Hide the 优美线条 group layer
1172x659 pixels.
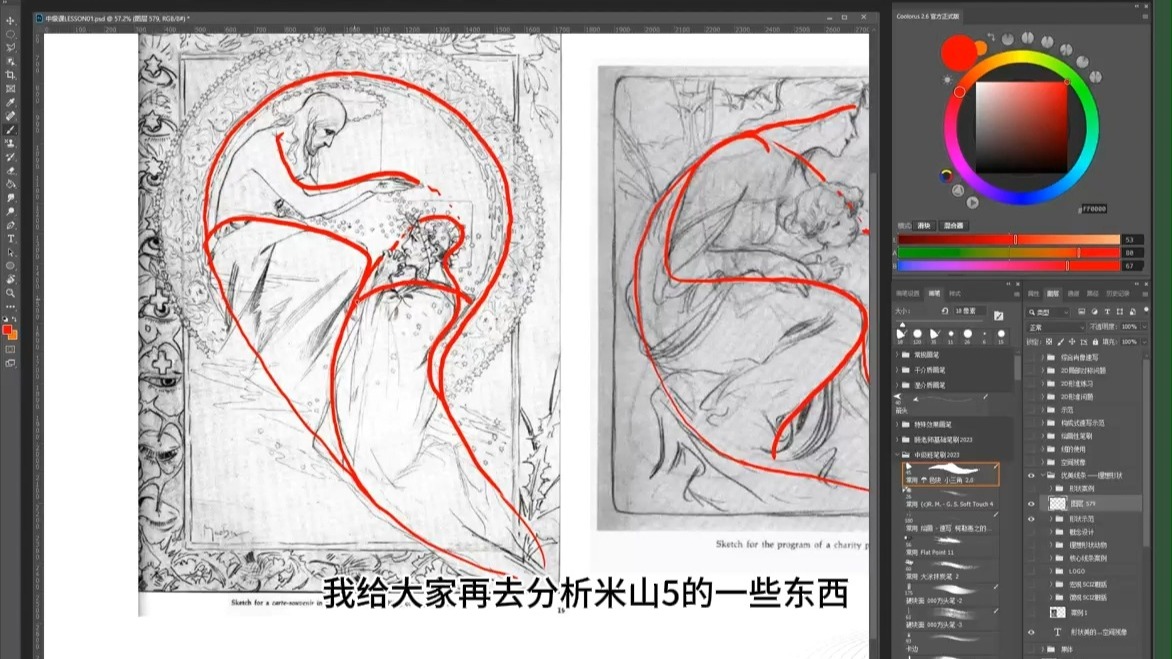(1031, 476)
